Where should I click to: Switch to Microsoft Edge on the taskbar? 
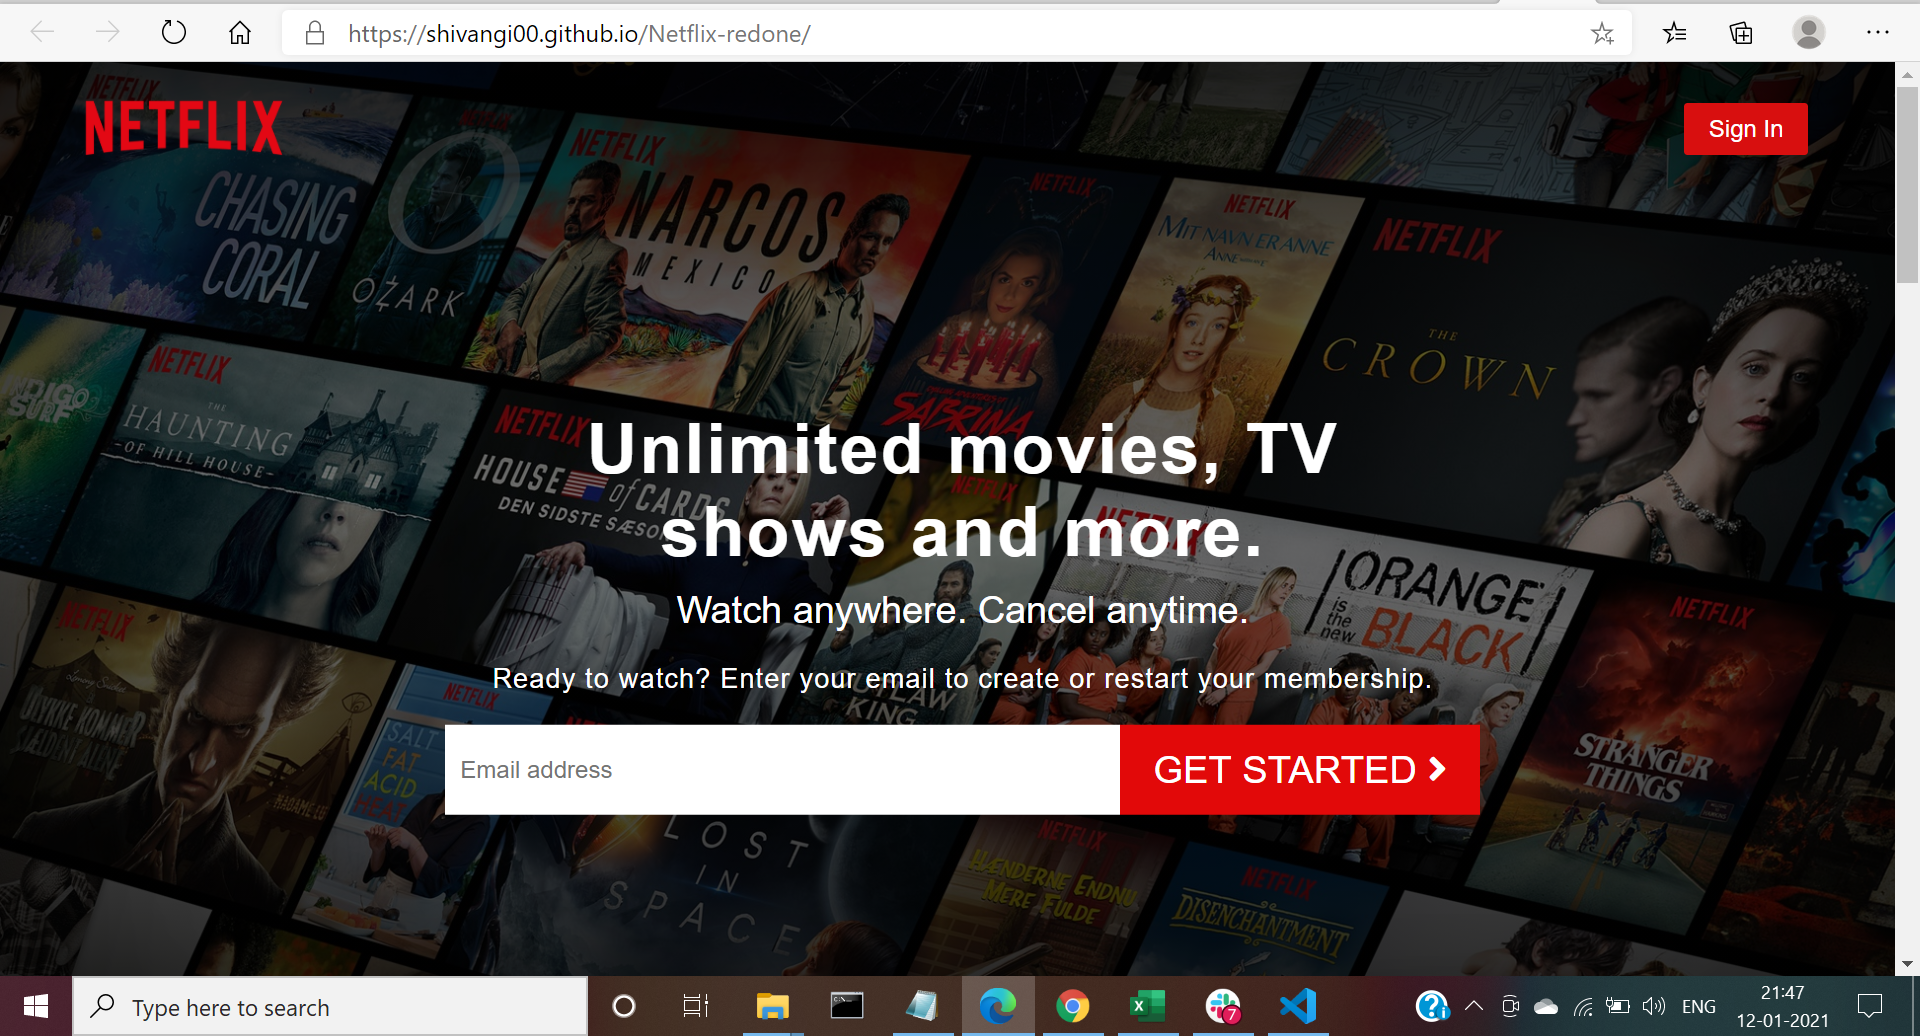(x=997, y=1006)
